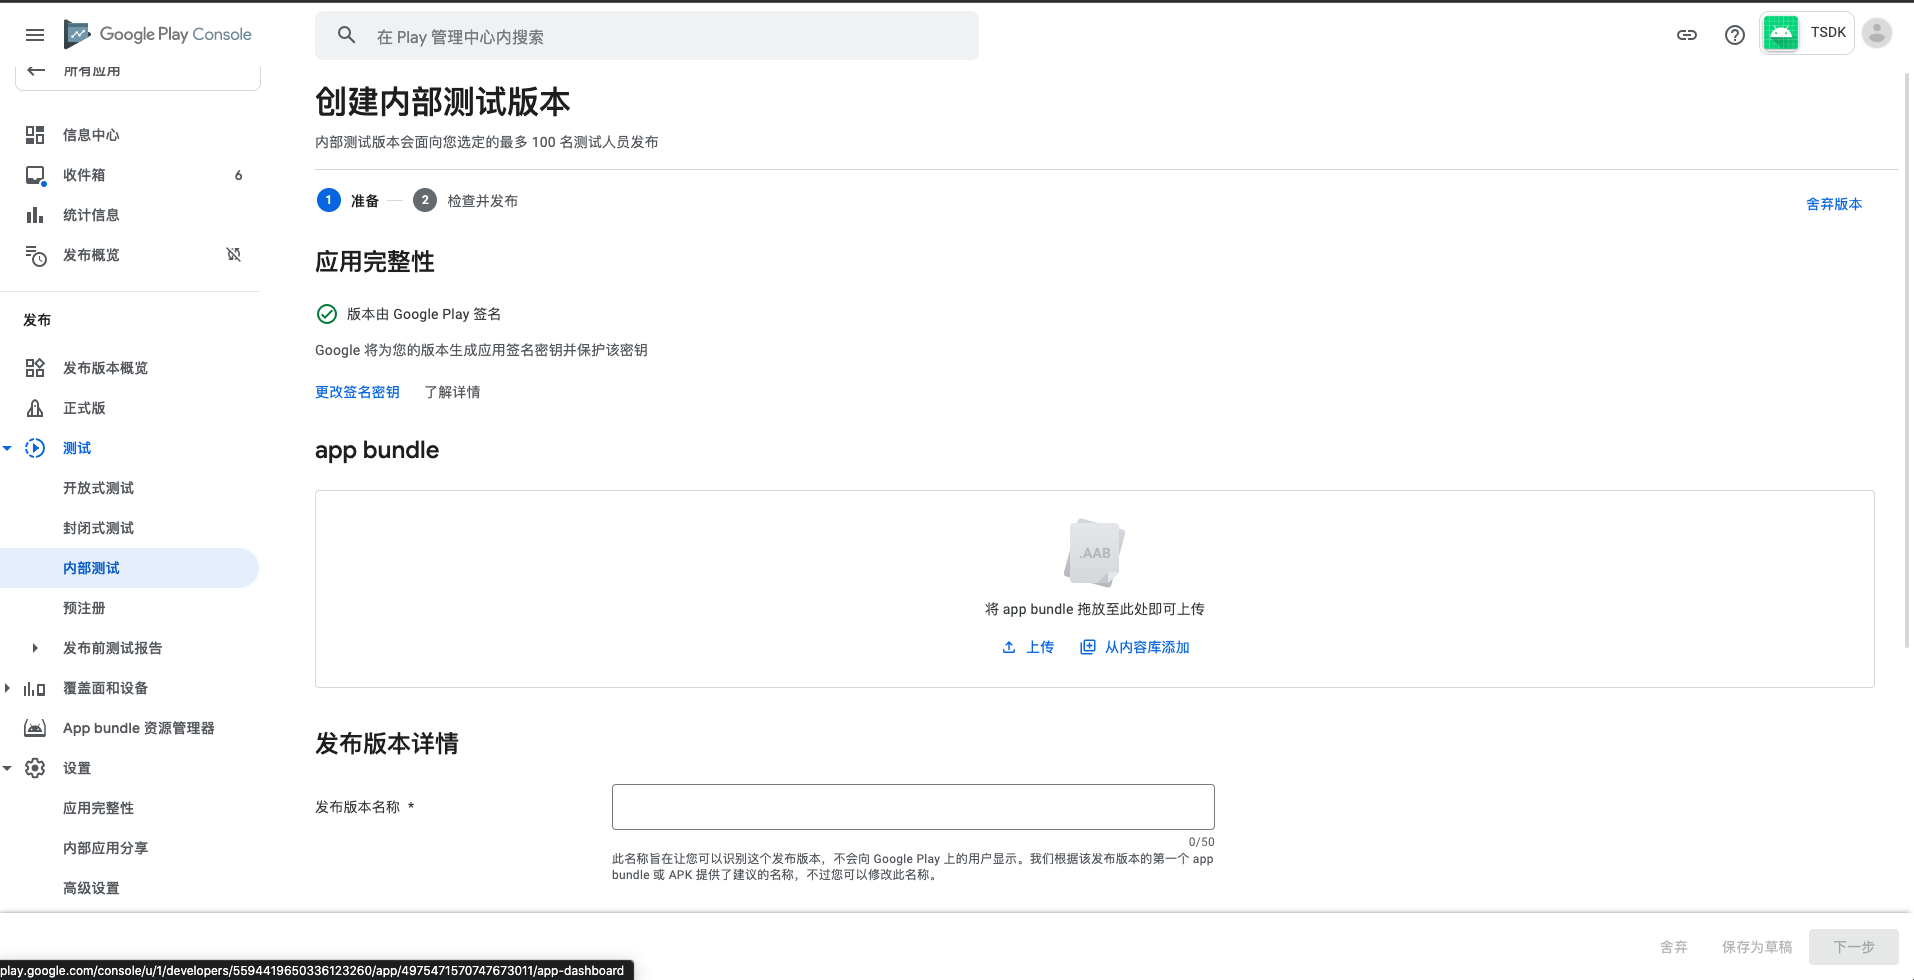Click the TSDK app name label

[1828, 33]
